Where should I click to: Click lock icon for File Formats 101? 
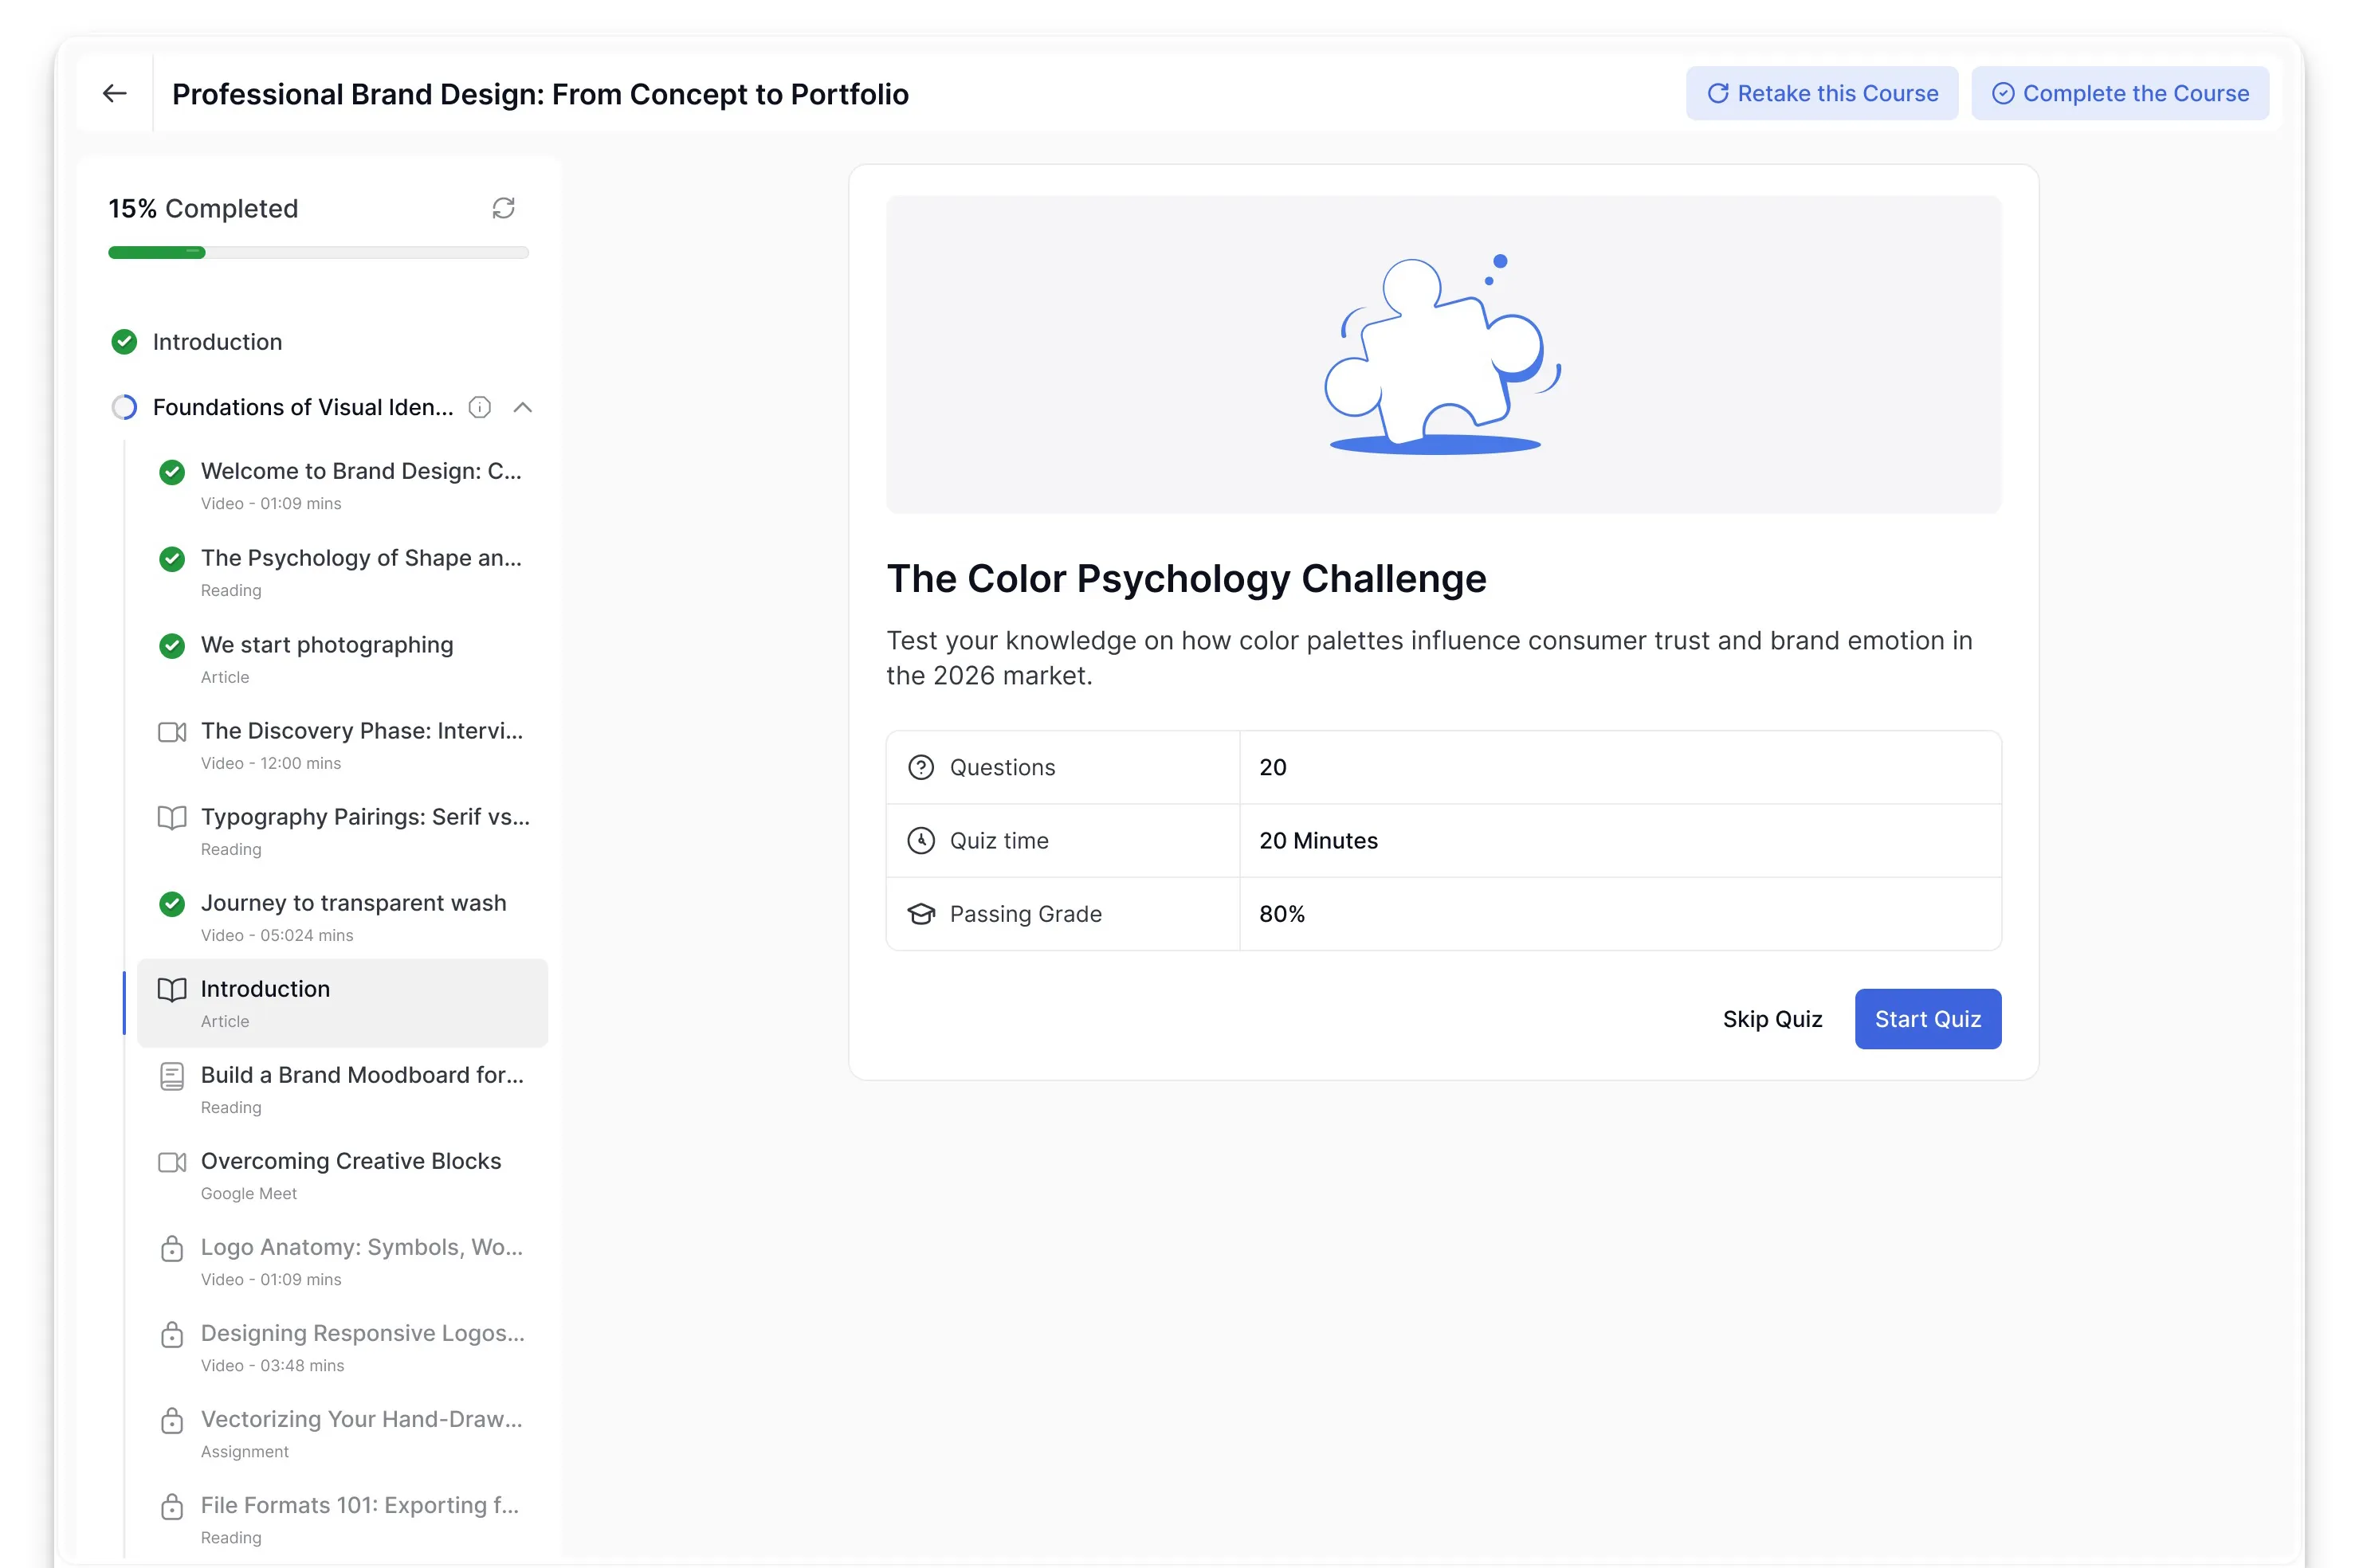pos(172,1506)
